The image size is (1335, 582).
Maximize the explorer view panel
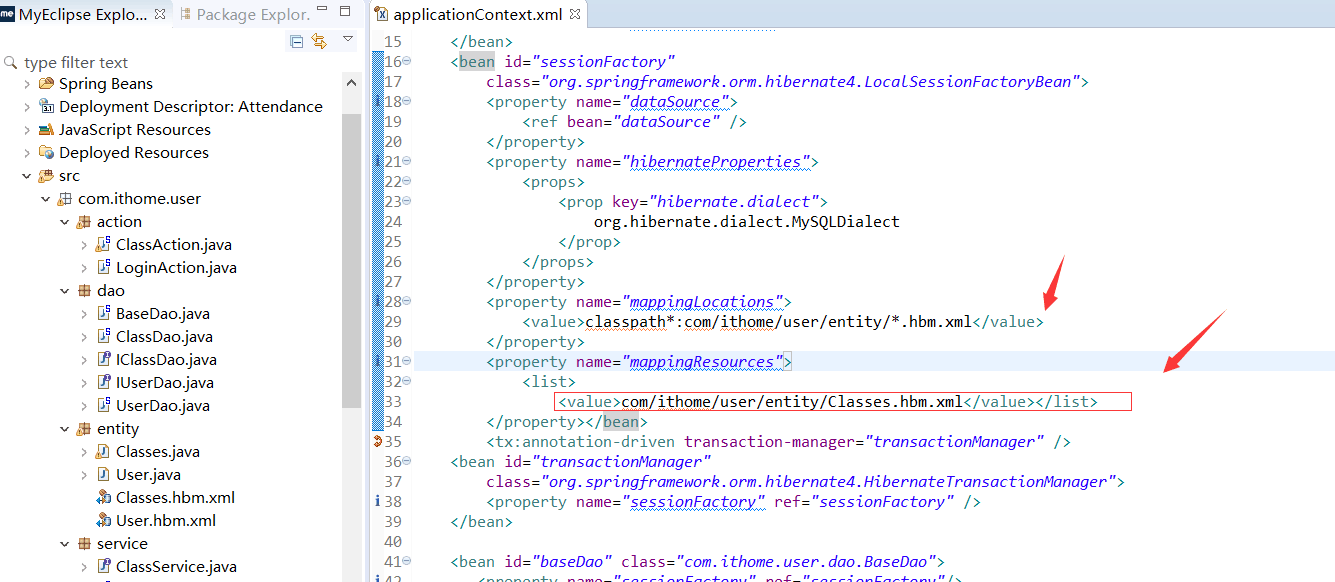[345, 11]
